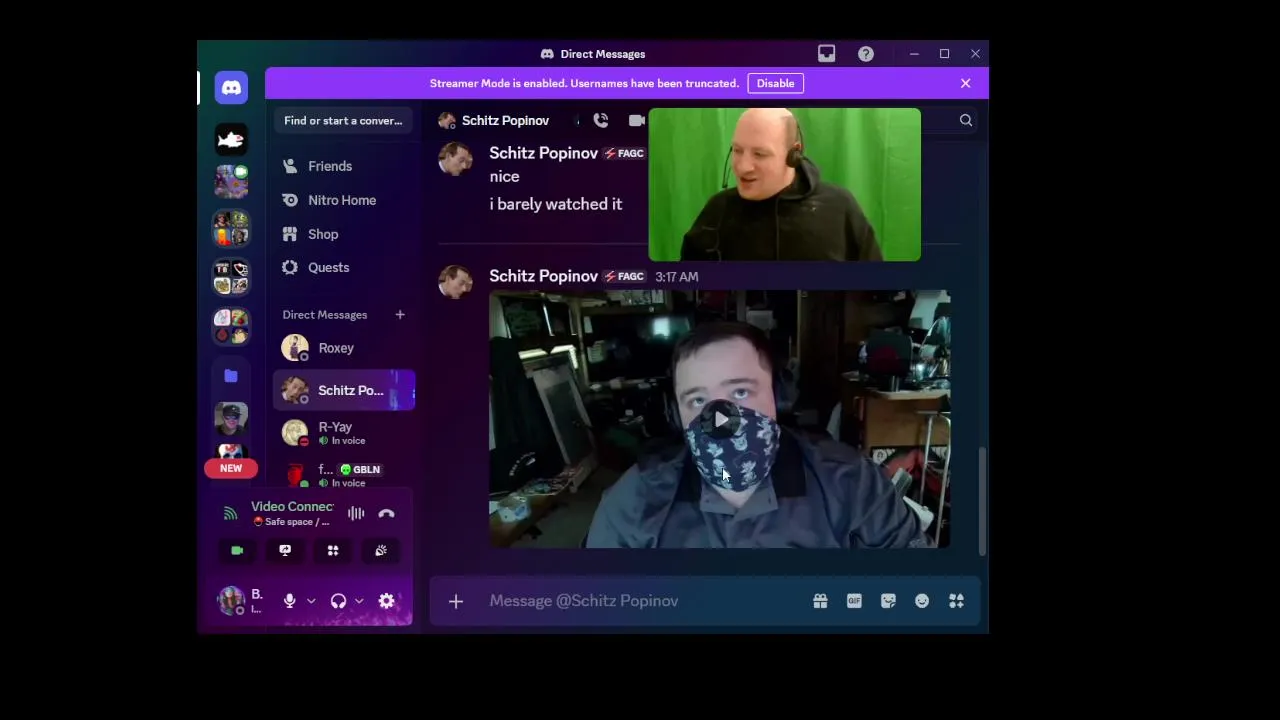Mute the microphone

click(x=290, y=601)
